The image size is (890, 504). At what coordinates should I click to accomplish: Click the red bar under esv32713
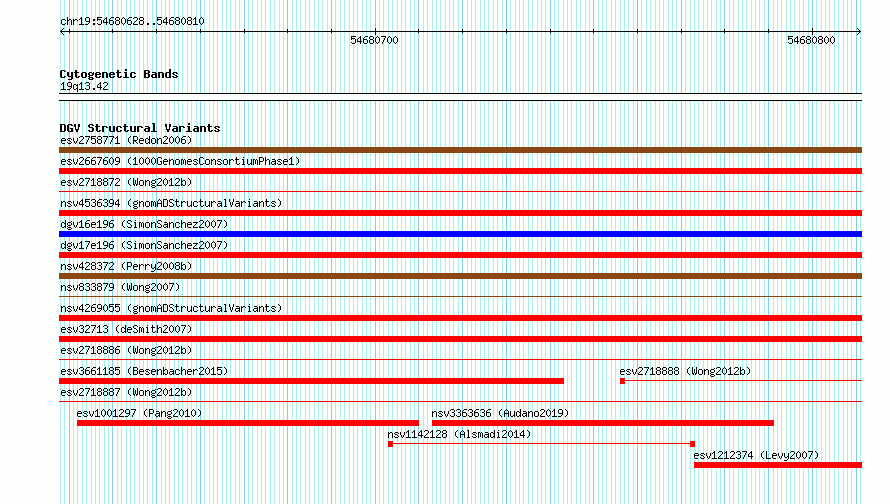[460, 339]
